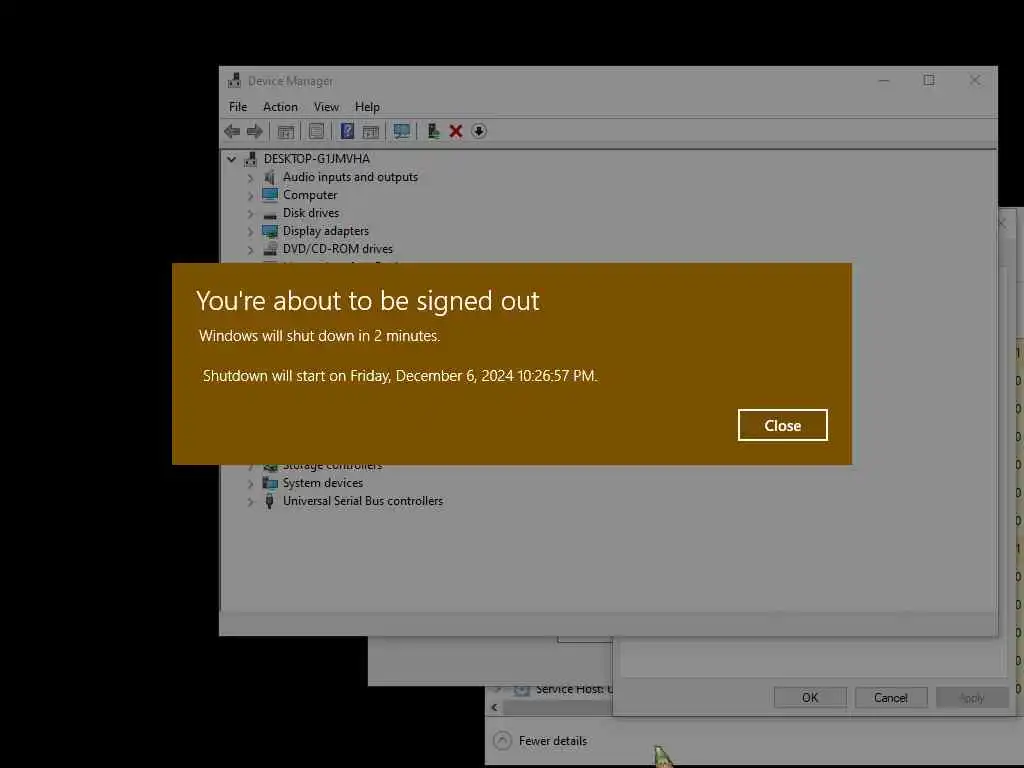Select the DVD/CD-ROM drives row
Screen dimensions: 1024x768
tap(338, 249)
